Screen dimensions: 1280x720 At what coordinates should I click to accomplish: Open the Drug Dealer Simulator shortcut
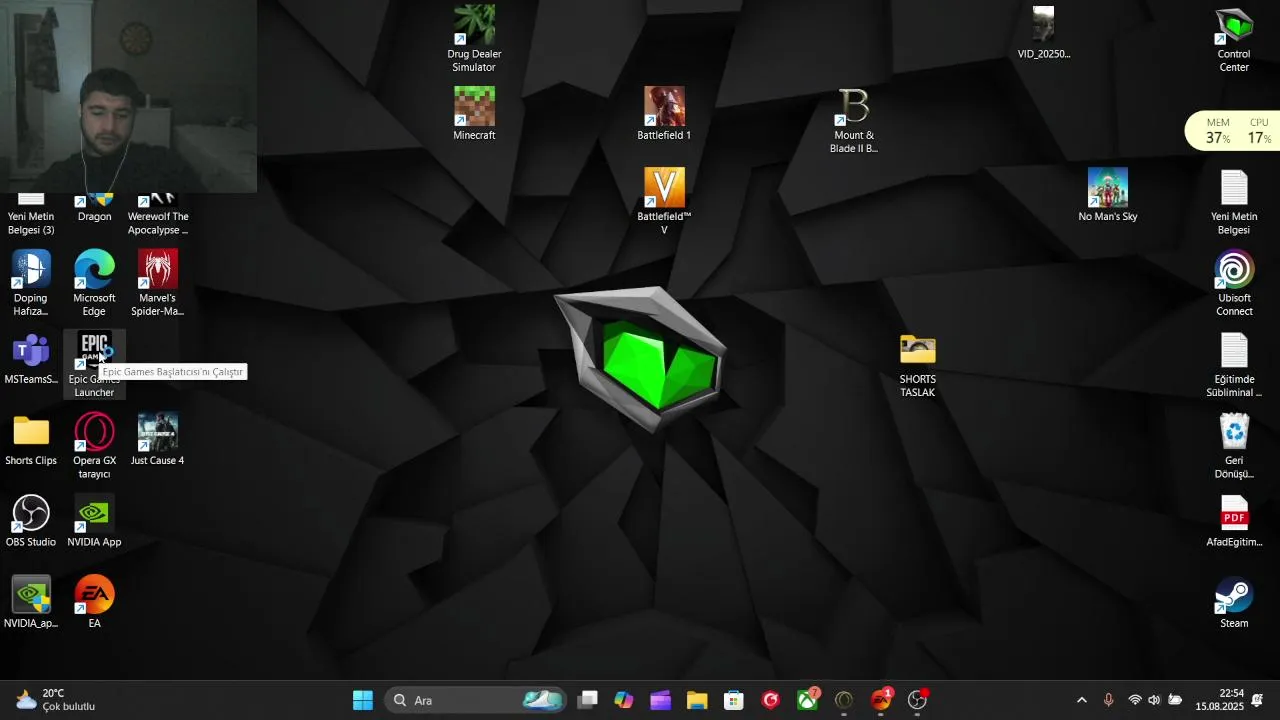pos(474,40)
